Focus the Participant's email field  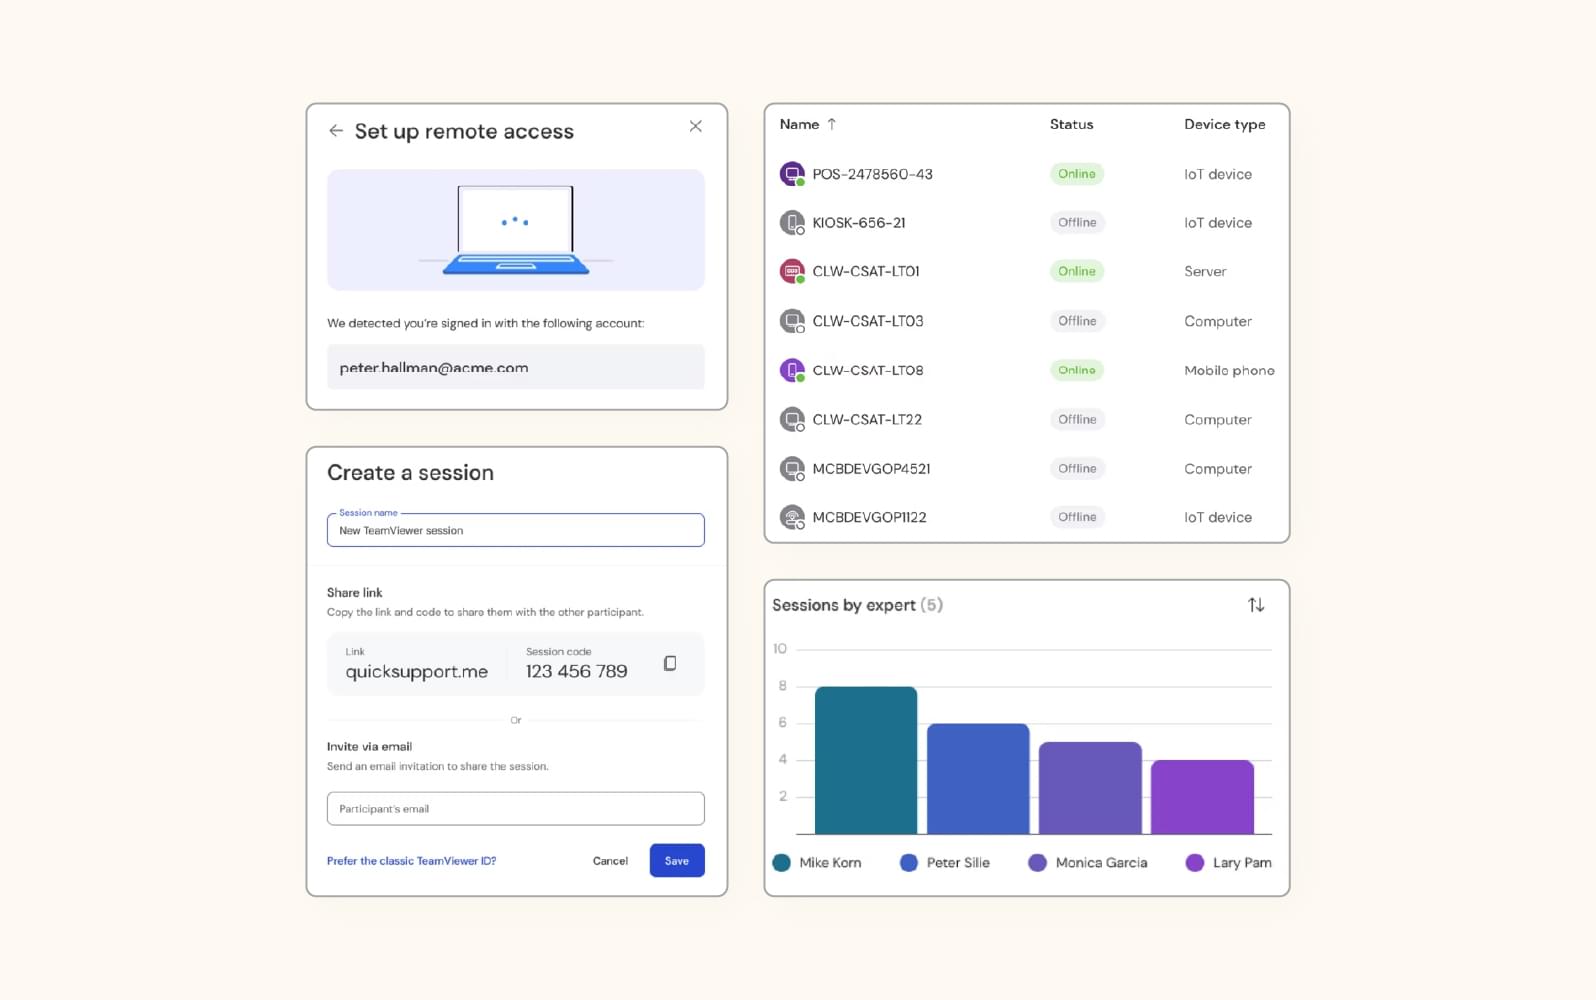[x=515, y=809]
